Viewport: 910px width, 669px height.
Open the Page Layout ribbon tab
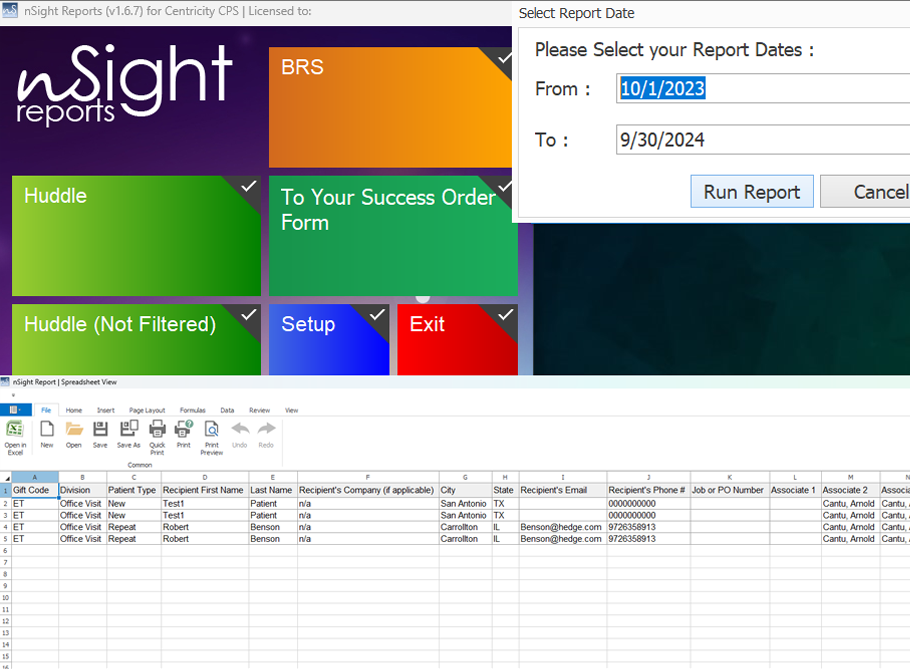click(x=147, y=410)
